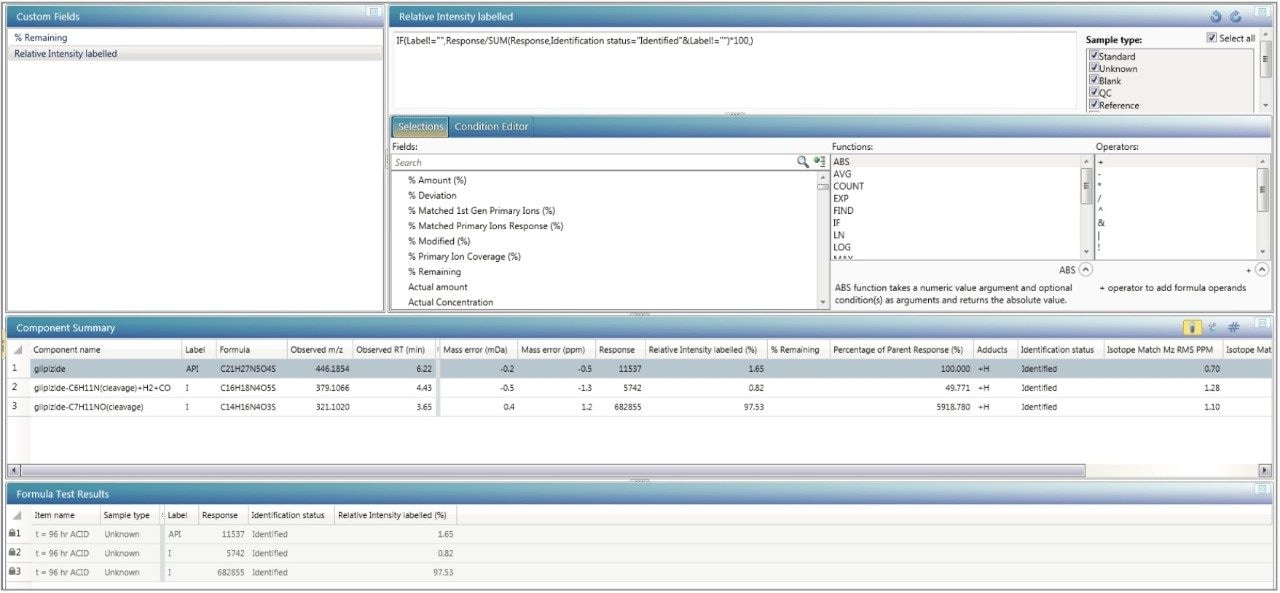Uncheck the Standard sample type

1094,56
